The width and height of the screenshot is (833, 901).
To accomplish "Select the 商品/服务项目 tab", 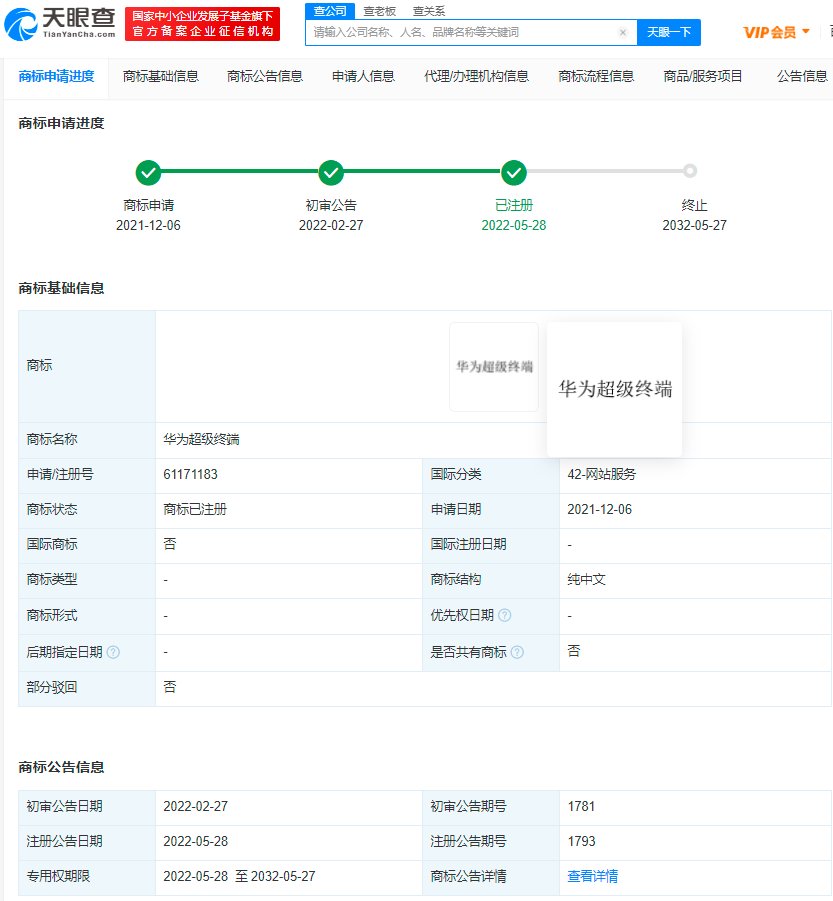I will (703, 76).
